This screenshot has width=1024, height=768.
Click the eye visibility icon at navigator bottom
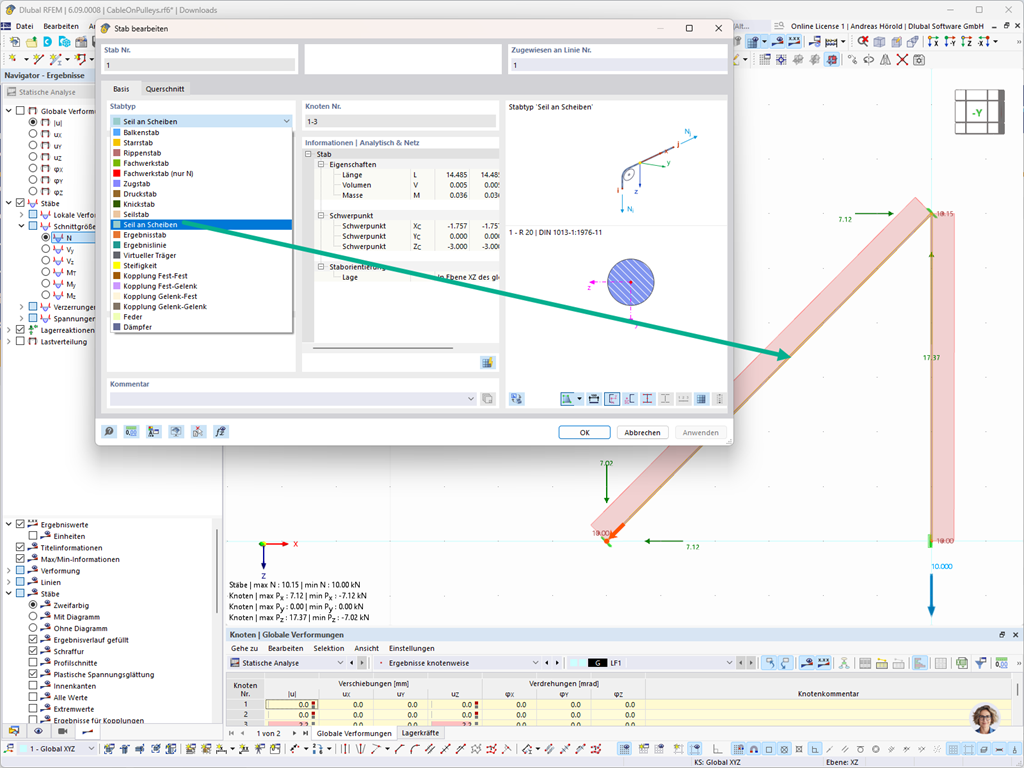pyautogui.click(x=39, y=731)
